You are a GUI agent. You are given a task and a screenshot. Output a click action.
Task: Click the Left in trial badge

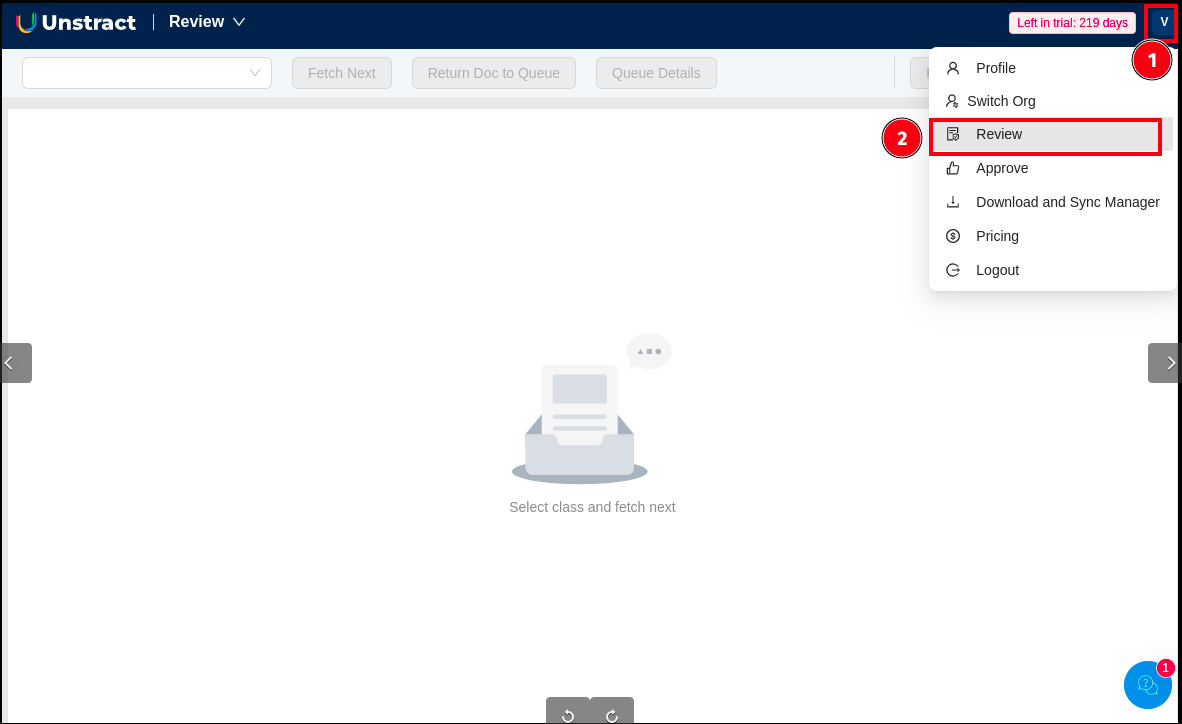pyautogui.click(x=1072, y=23)
